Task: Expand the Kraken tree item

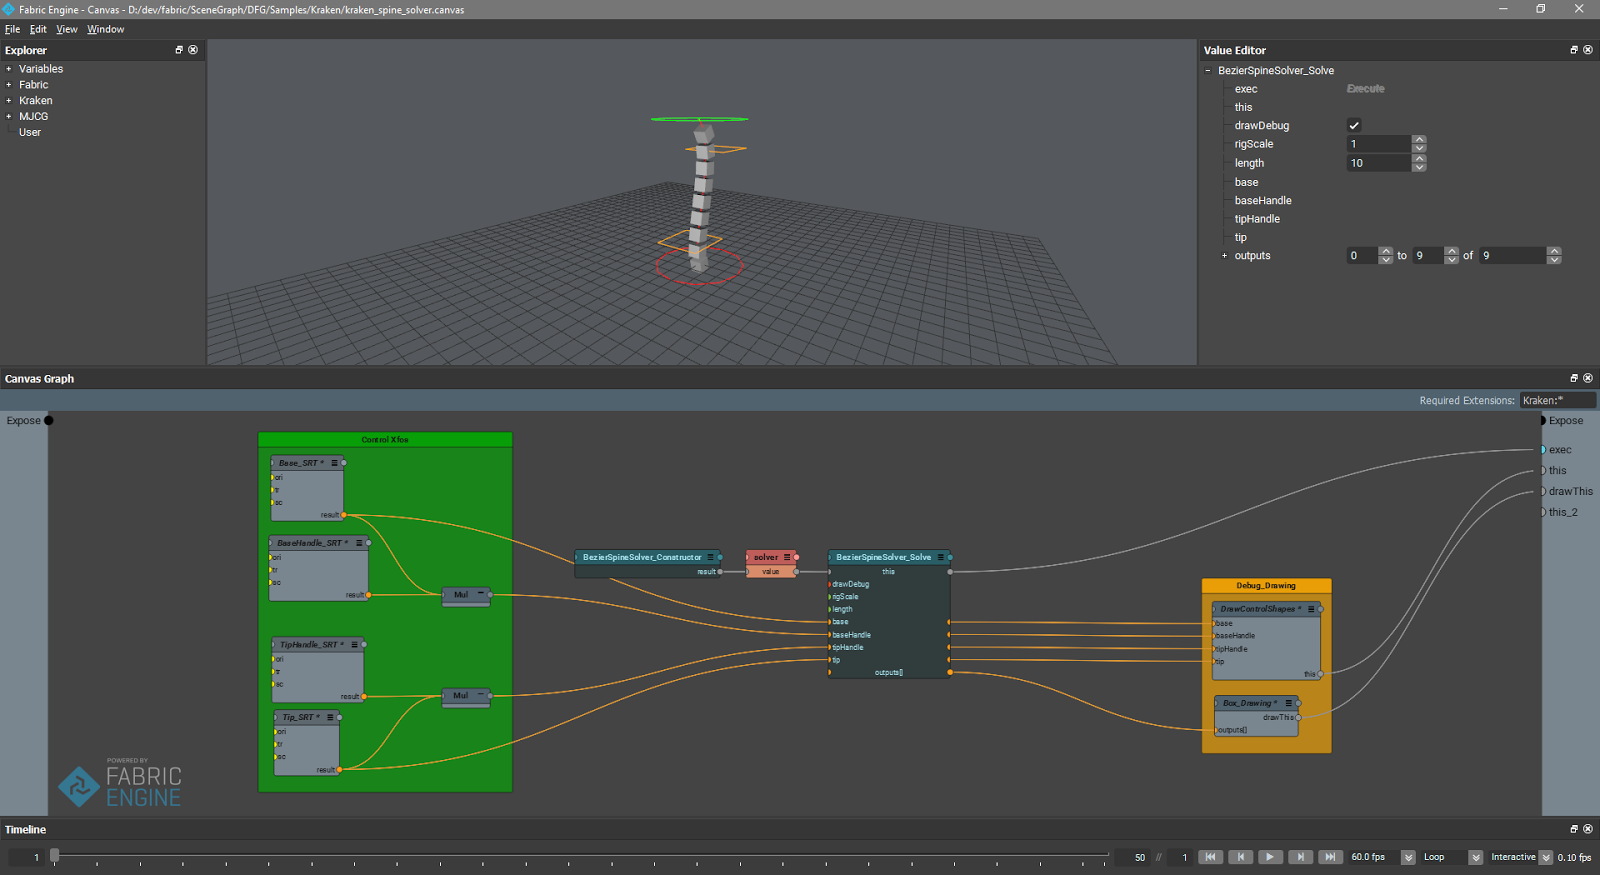Action: [x=9, y=101]
